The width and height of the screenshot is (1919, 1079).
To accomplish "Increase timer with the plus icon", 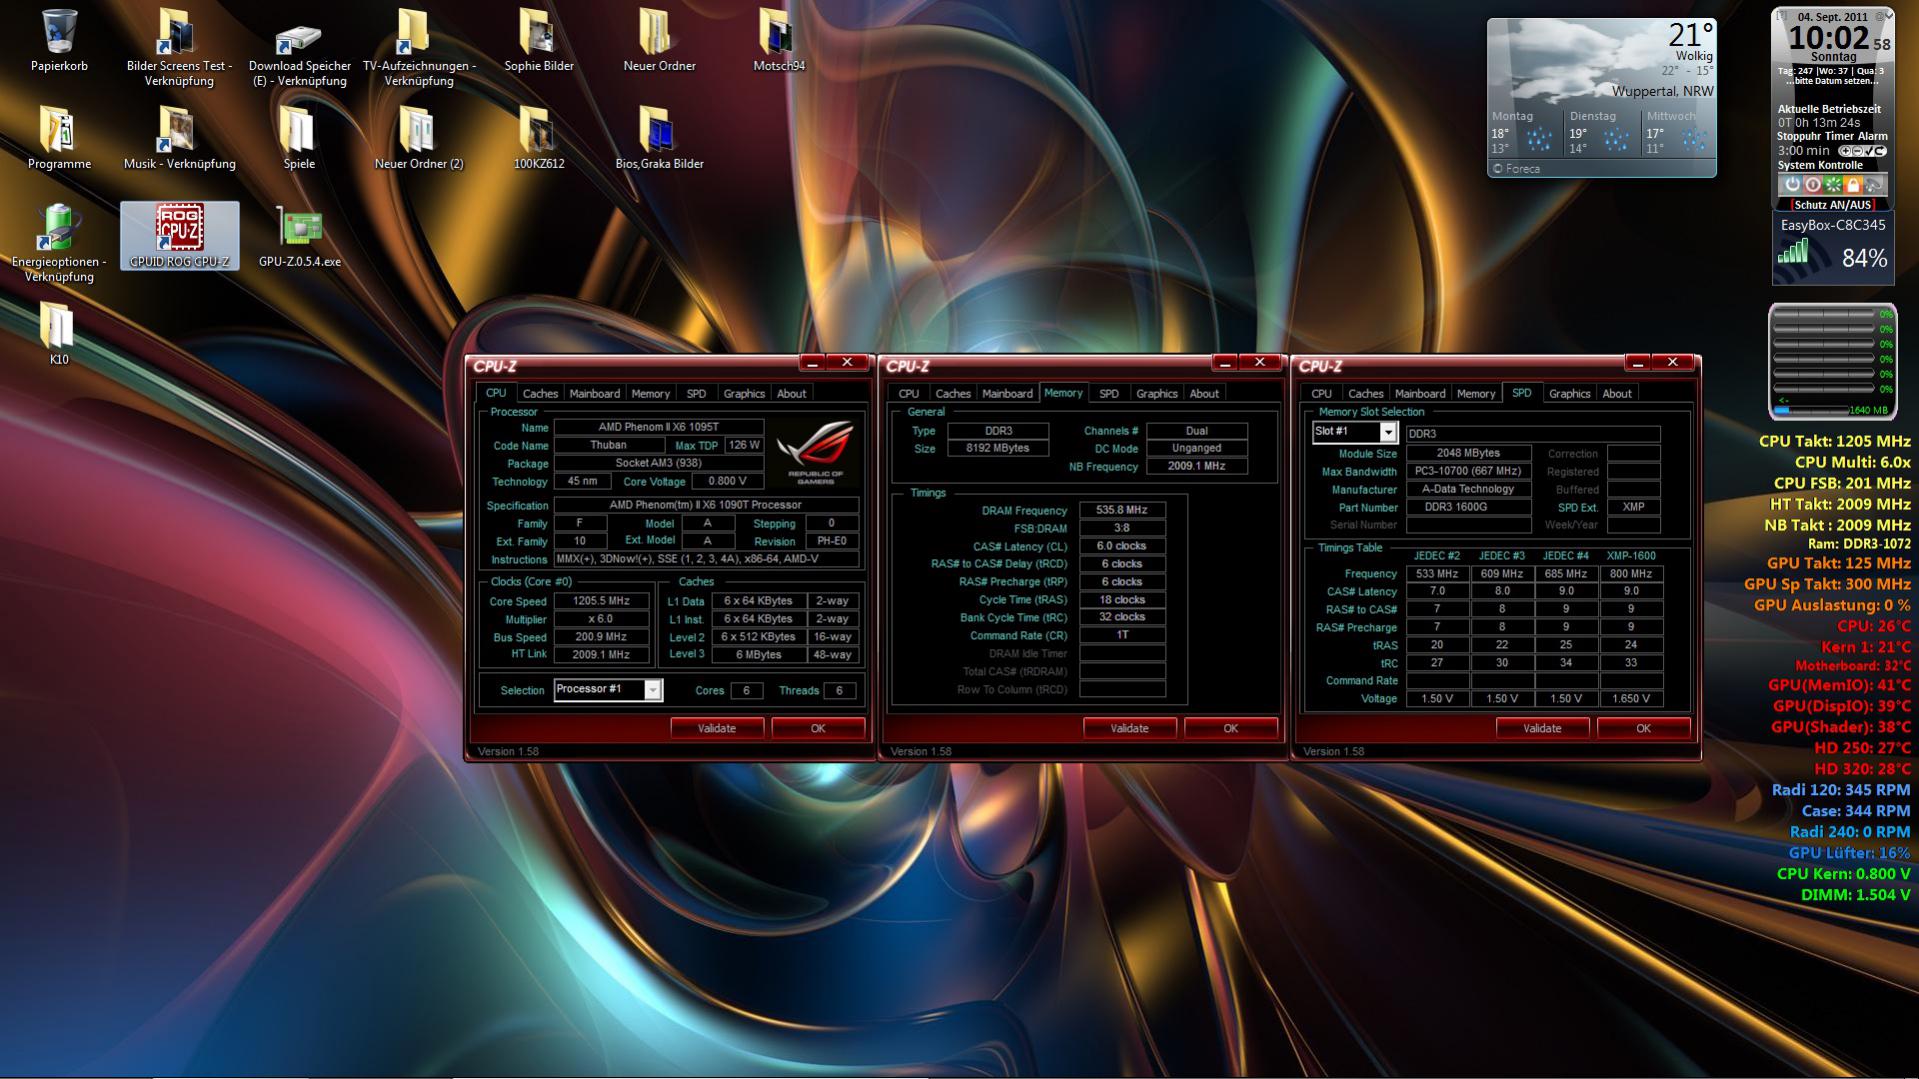I will pos(1846,151).
